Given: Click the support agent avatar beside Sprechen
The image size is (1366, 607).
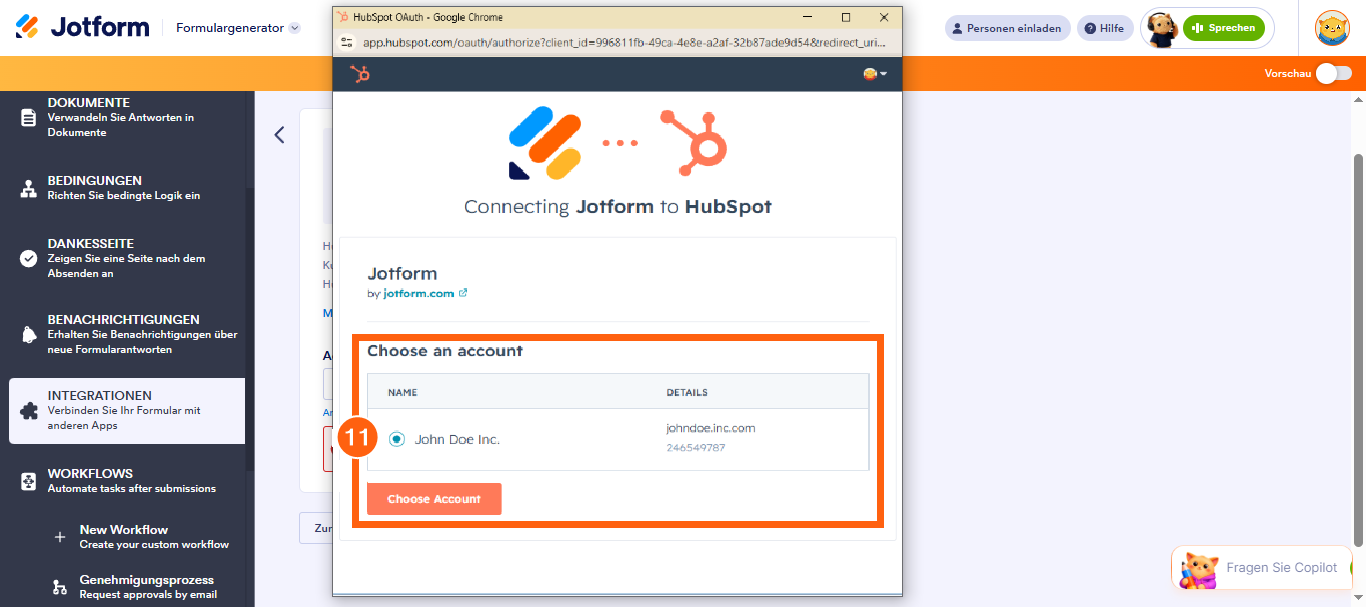Looking at the screenshot, I should tap(1161, 29).
